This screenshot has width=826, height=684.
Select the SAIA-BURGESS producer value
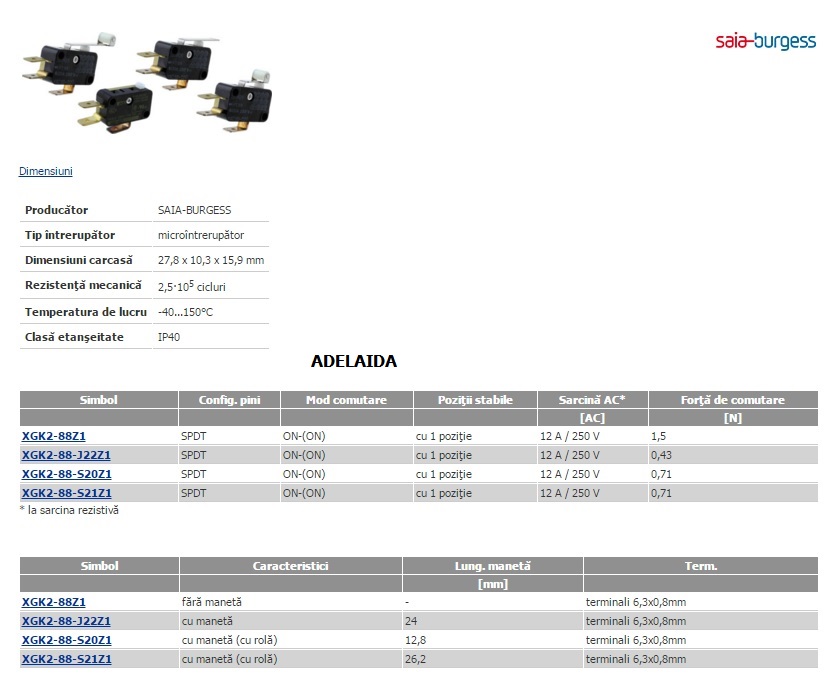pos(194,210)
